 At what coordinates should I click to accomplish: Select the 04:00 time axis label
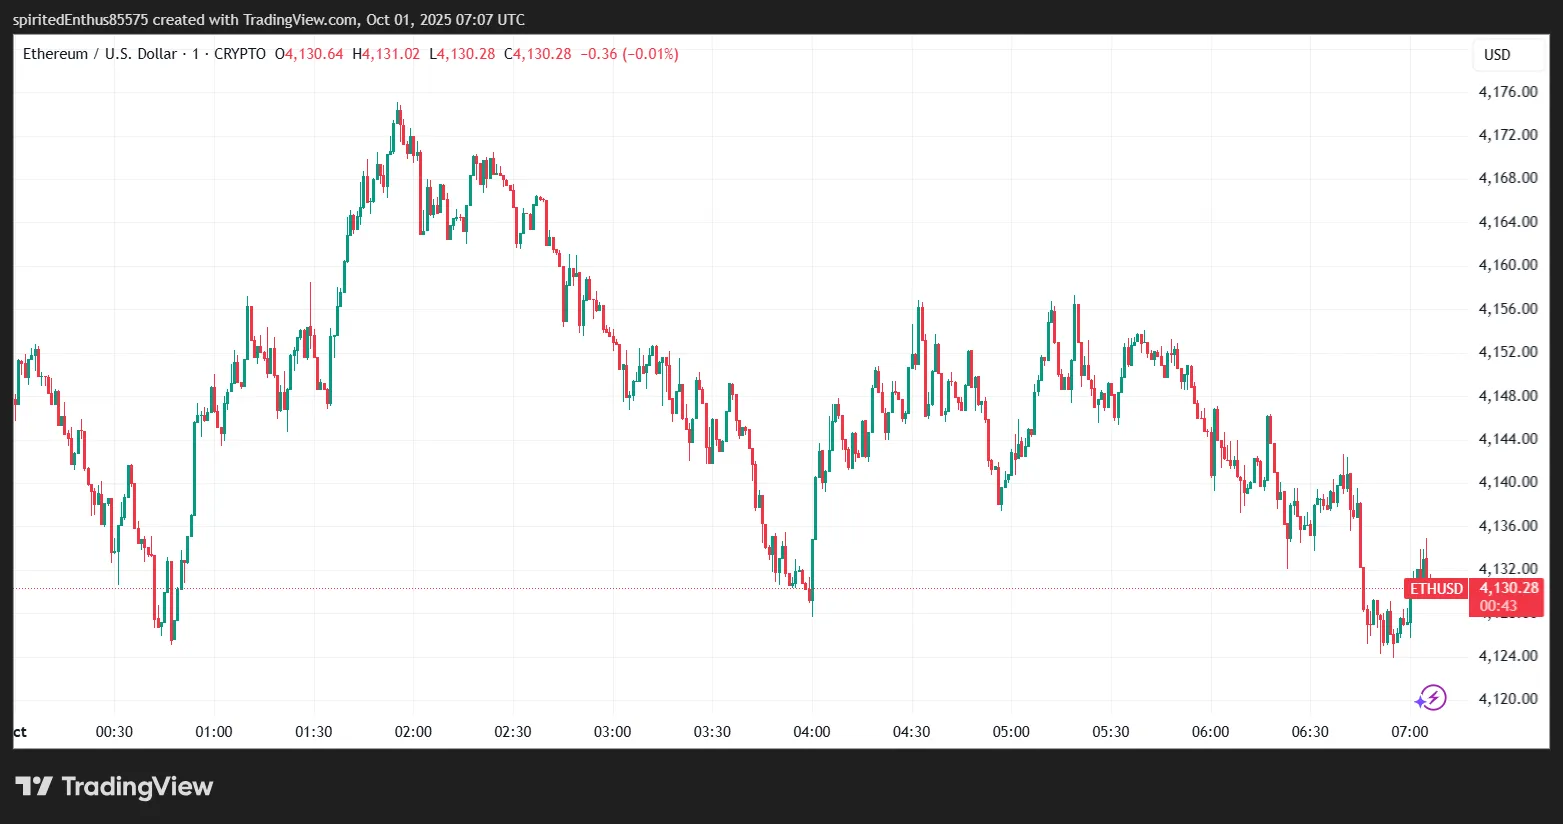point(811,732)
